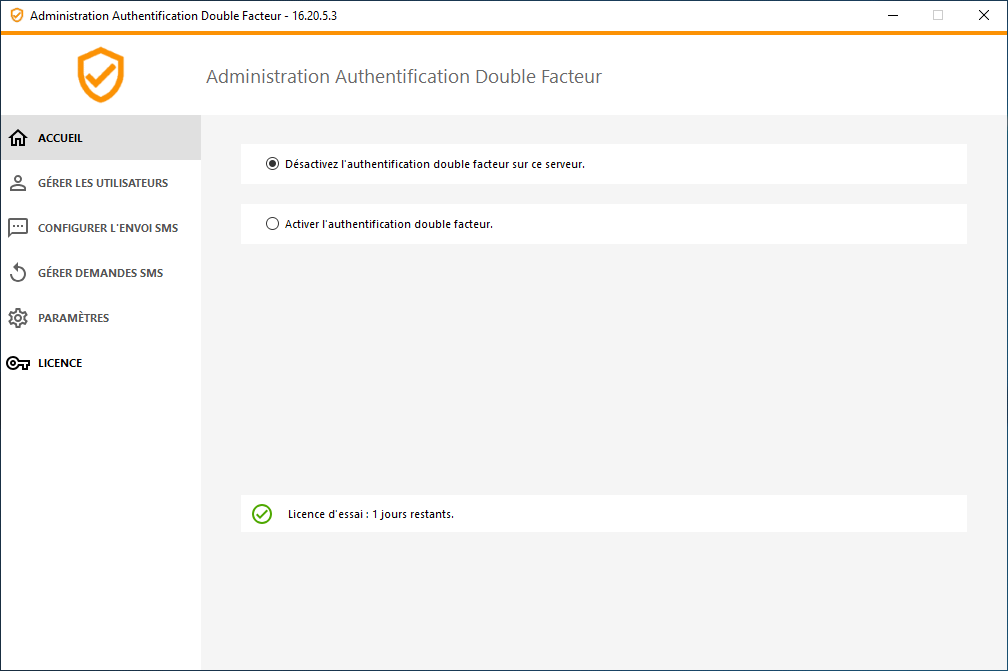Click the user icon for Gérer les utilisateurs
1008x671 pixels.
point(18,183)
